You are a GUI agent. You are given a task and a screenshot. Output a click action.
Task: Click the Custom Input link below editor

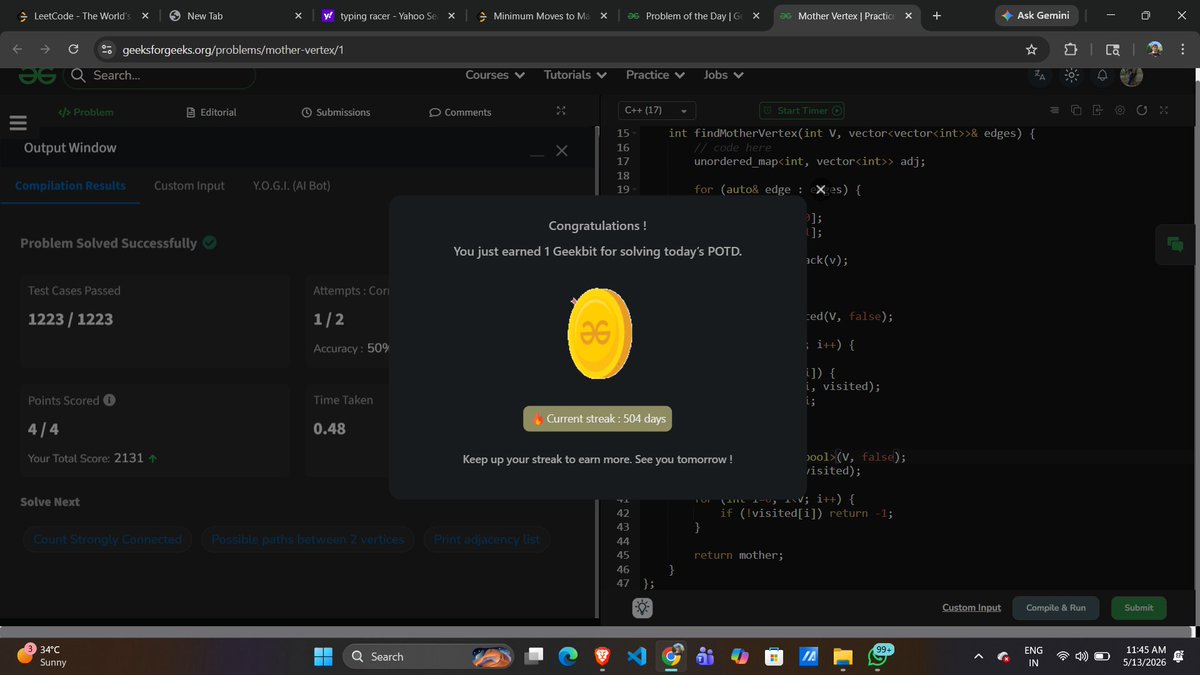point(971,607)
